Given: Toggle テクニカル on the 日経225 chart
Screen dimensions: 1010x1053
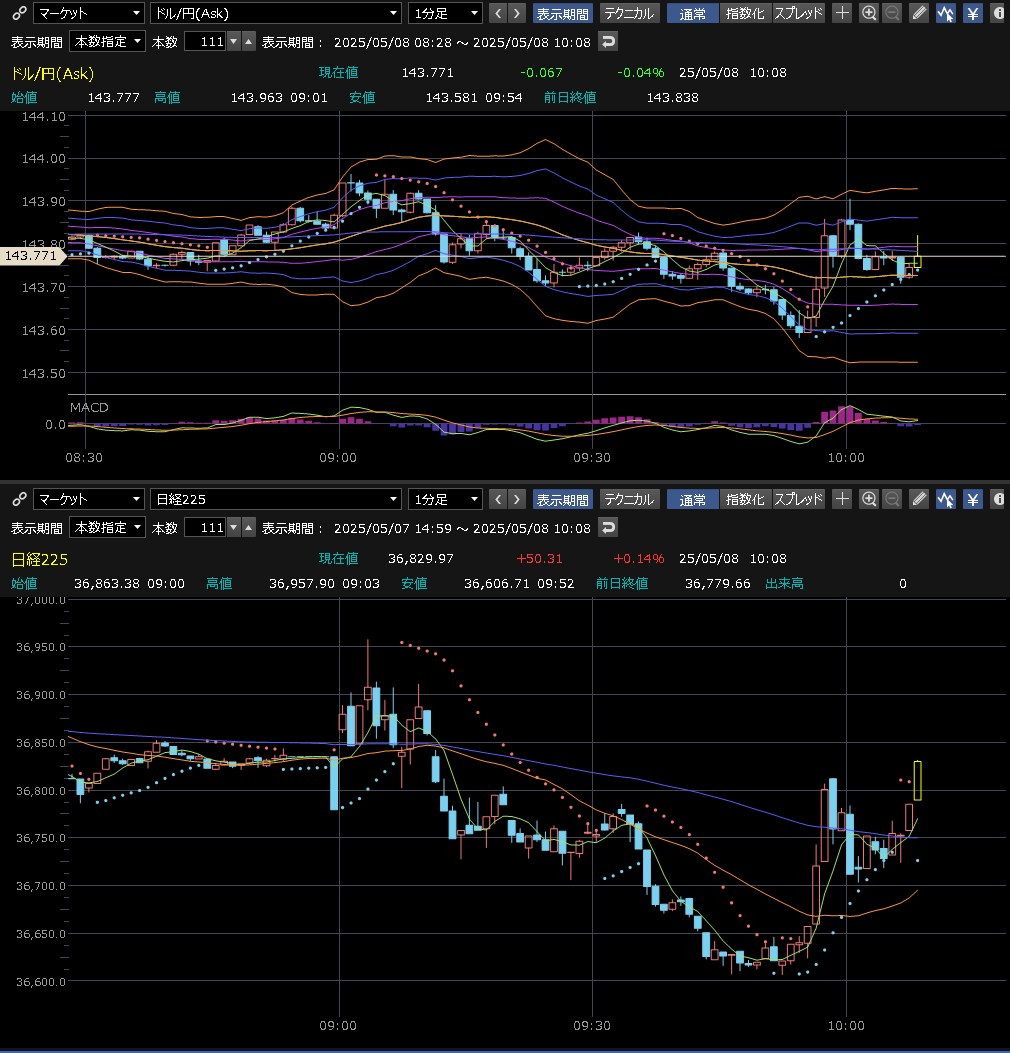Looking at the screenshot, I should (629, 499).
